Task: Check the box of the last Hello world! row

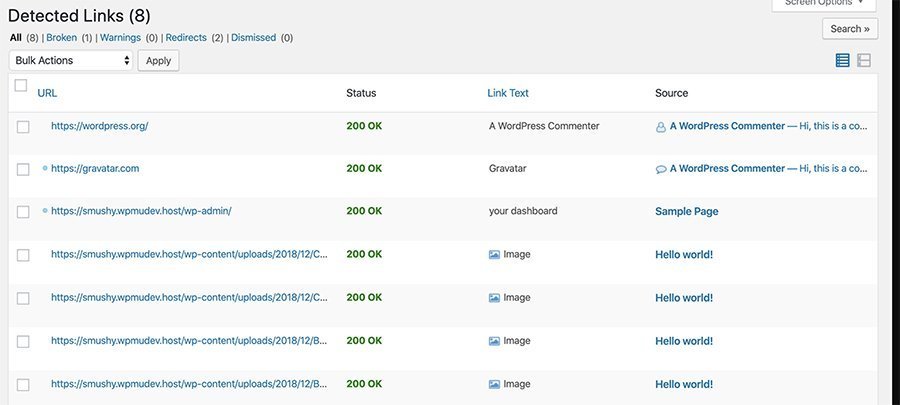Action: click(x=23, y=385)
